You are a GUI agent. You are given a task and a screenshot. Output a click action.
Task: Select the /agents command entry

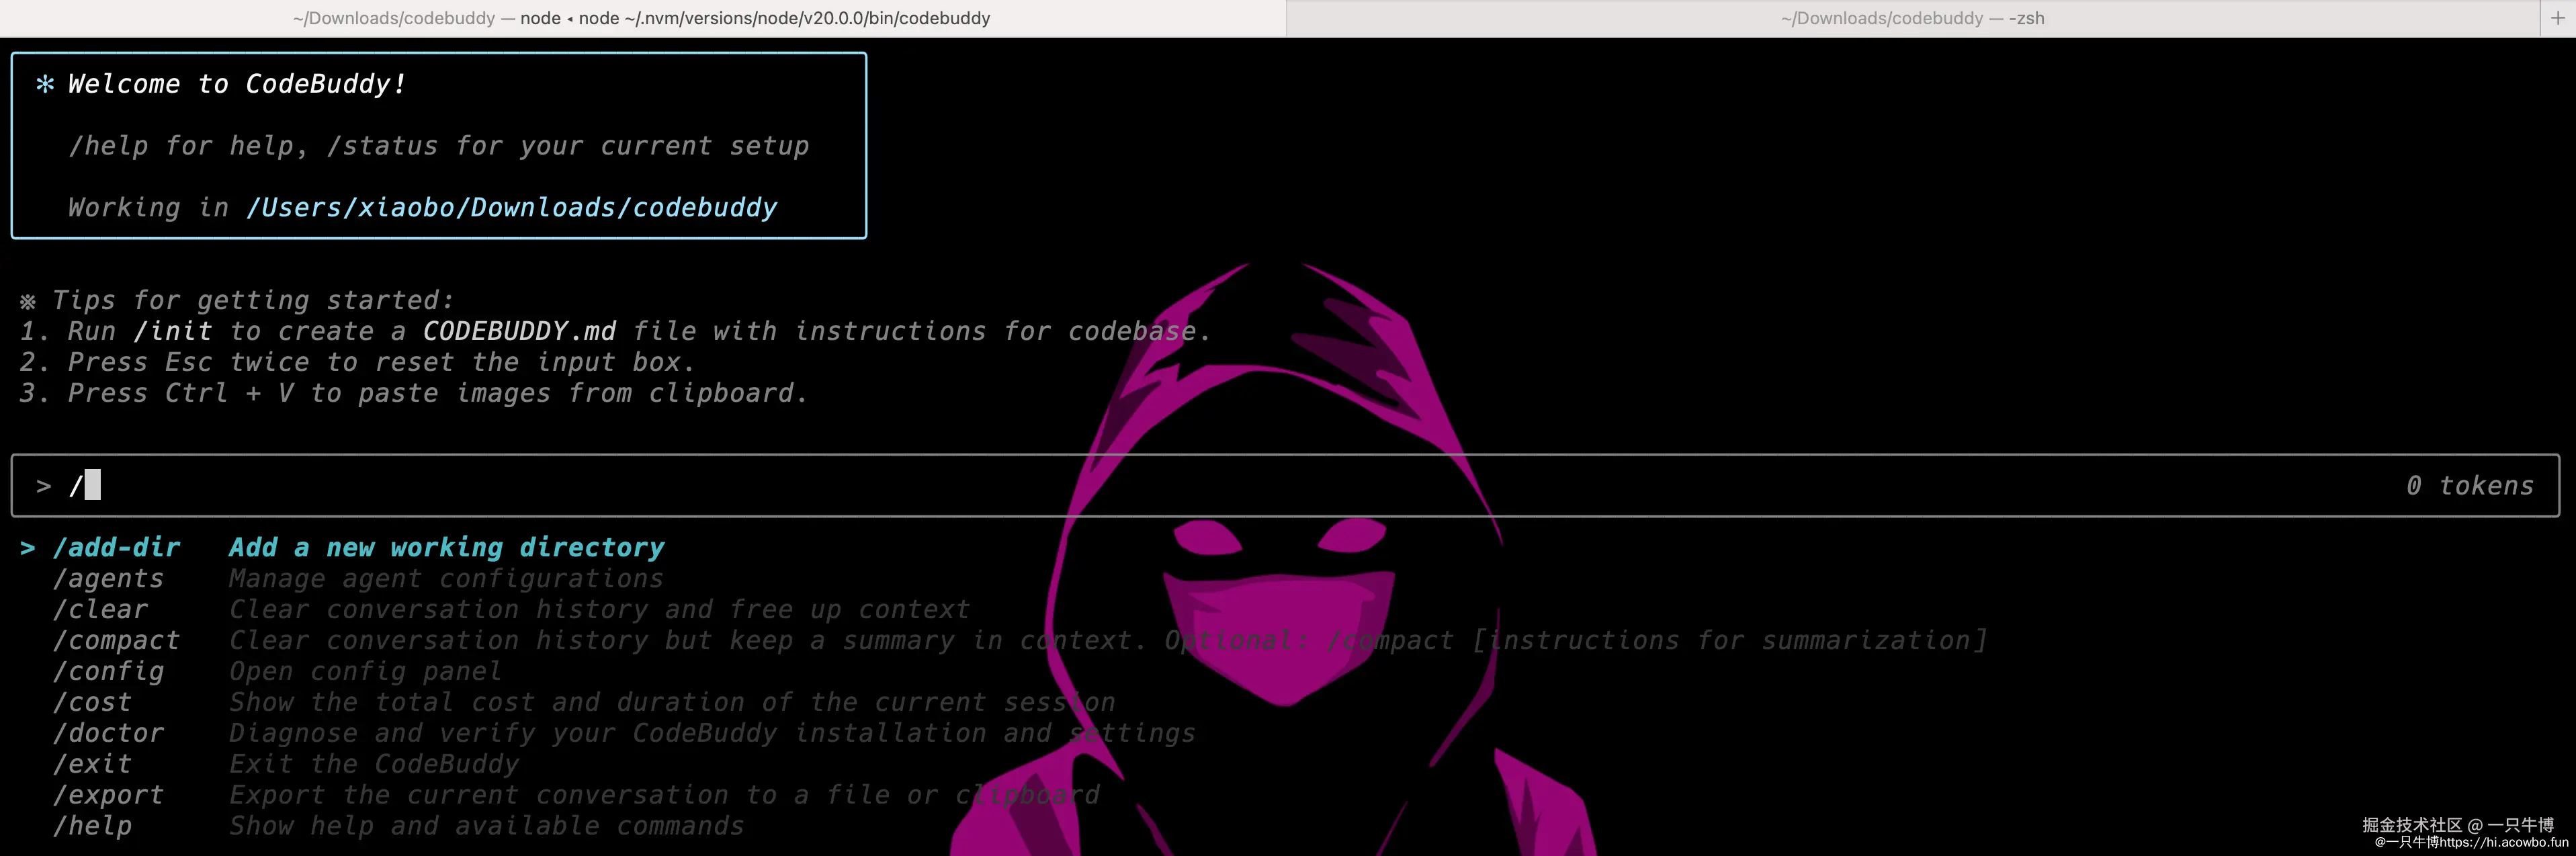108,579
